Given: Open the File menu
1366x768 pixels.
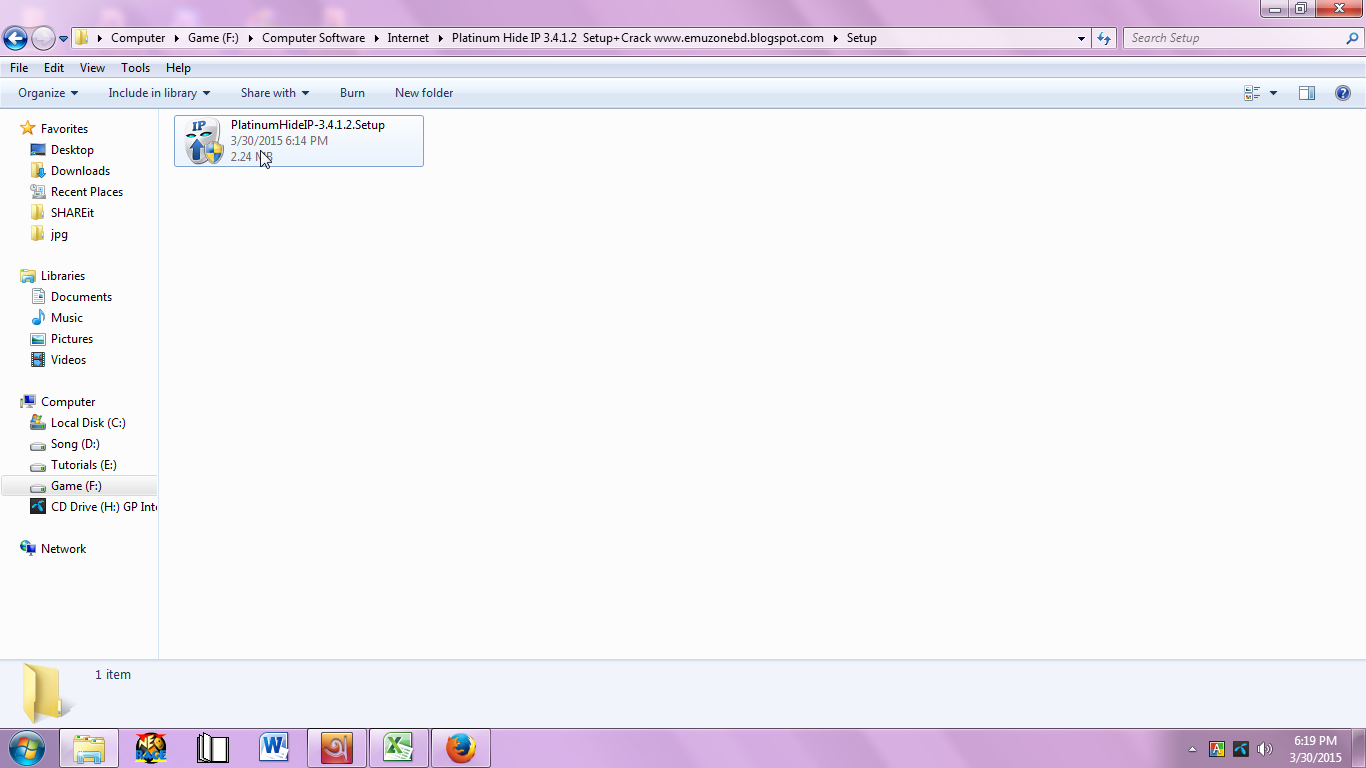Looking at the screenshot, I should (x=19, y=68).
